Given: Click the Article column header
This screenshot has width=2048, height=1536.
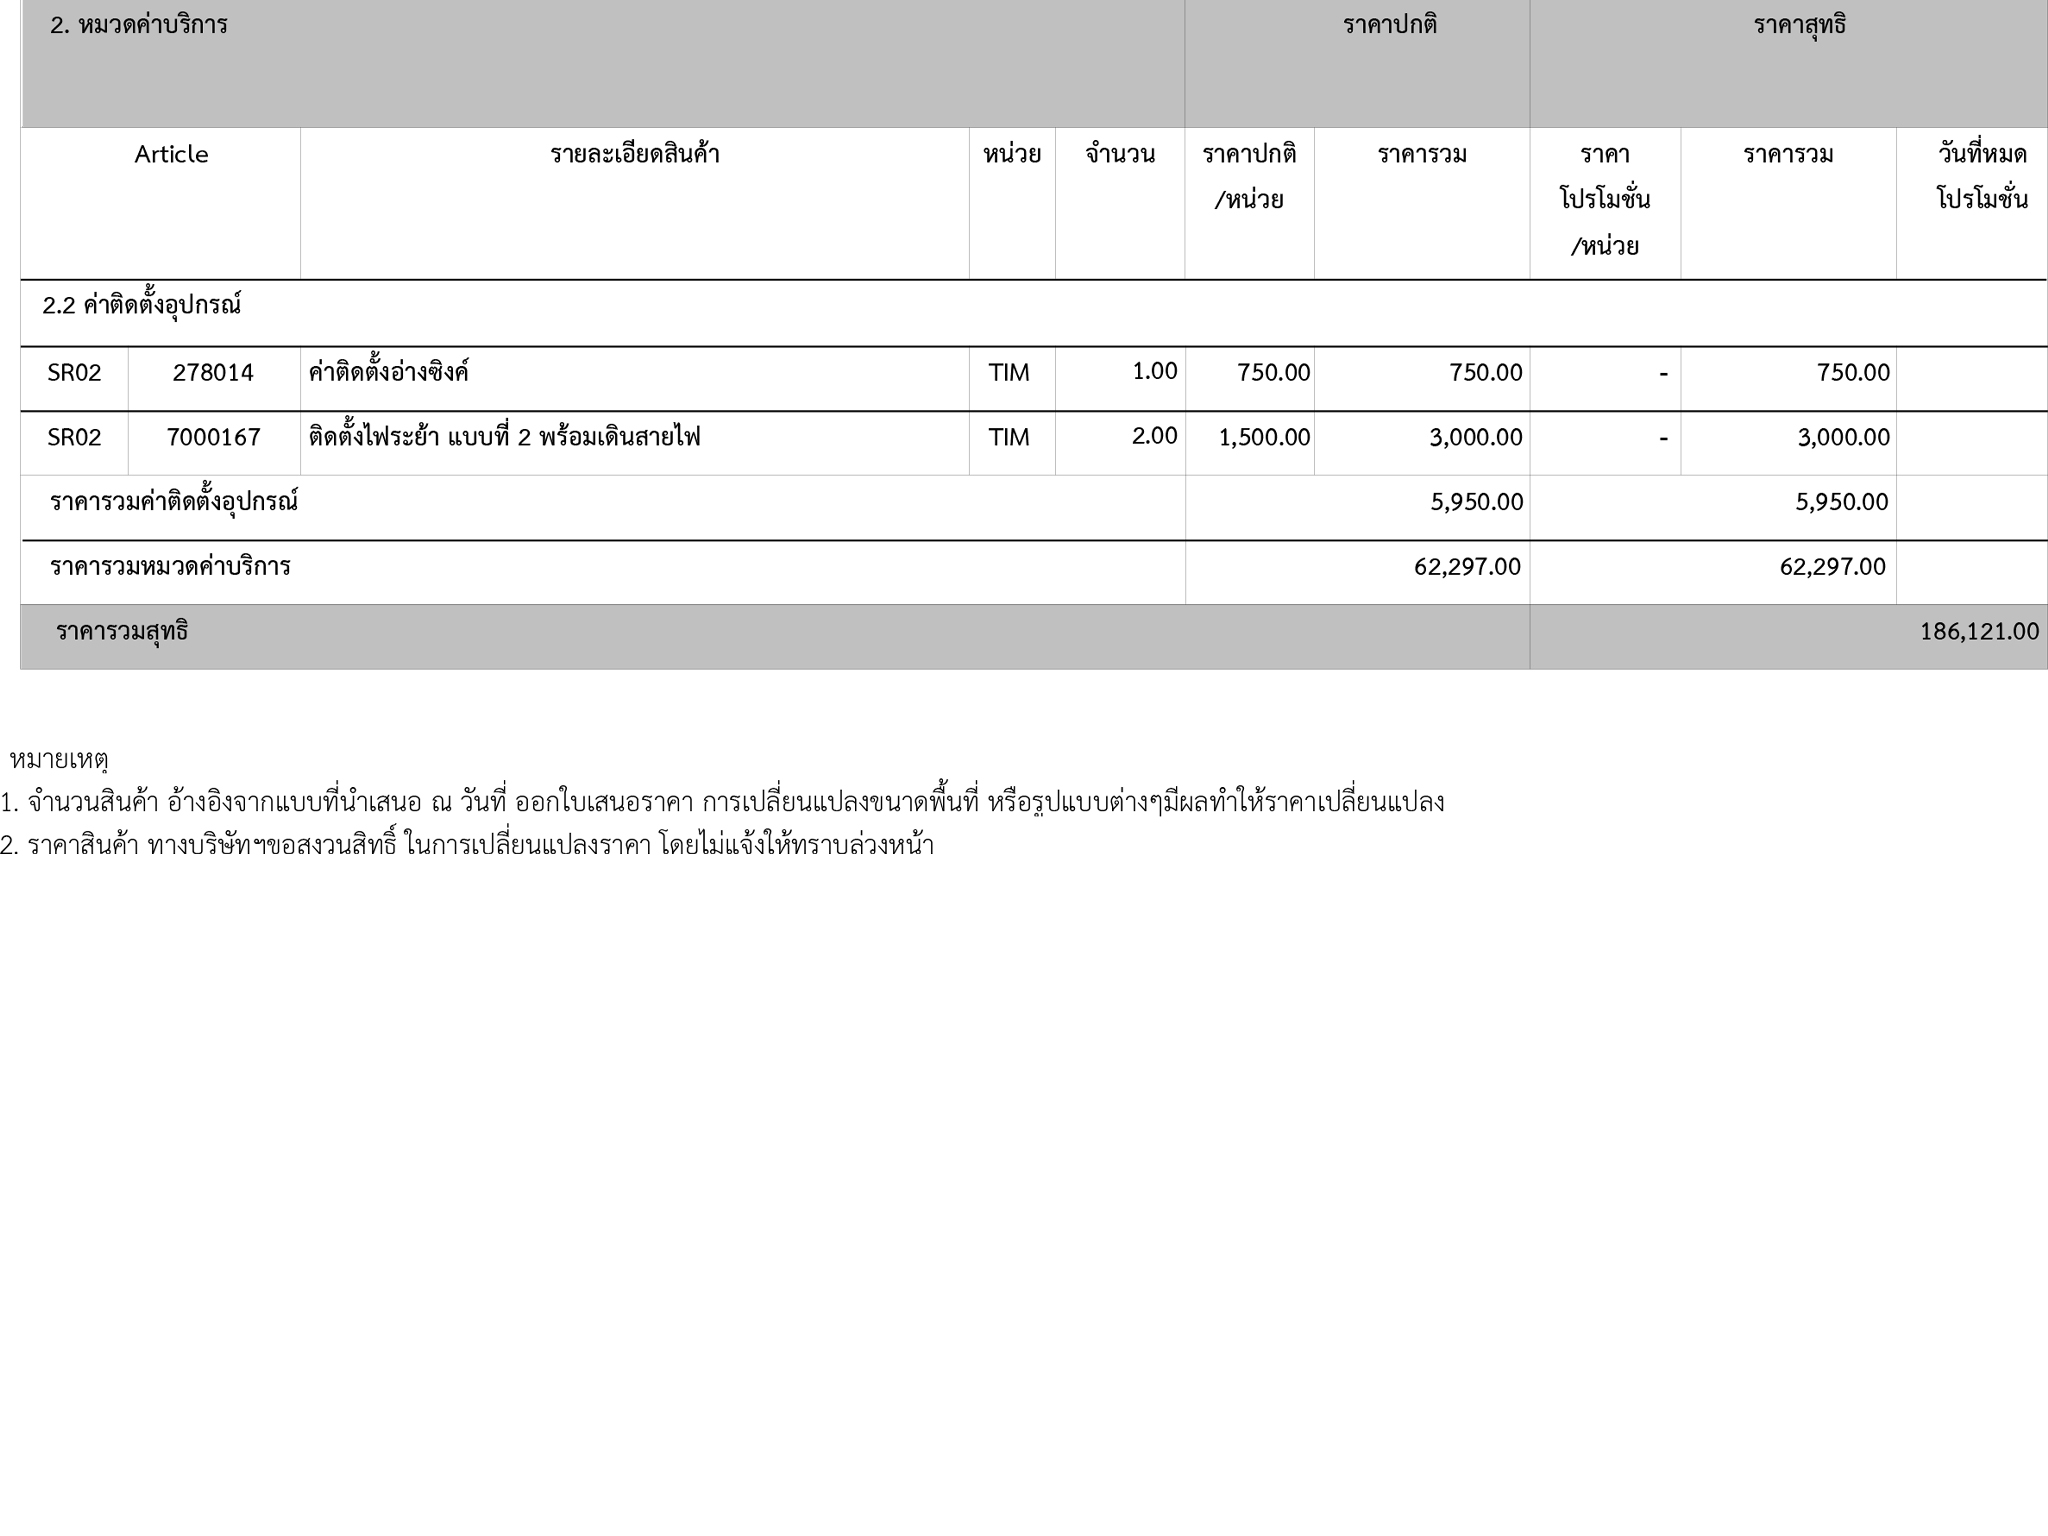Looking at the screenshot, I should tap(171, 155).
